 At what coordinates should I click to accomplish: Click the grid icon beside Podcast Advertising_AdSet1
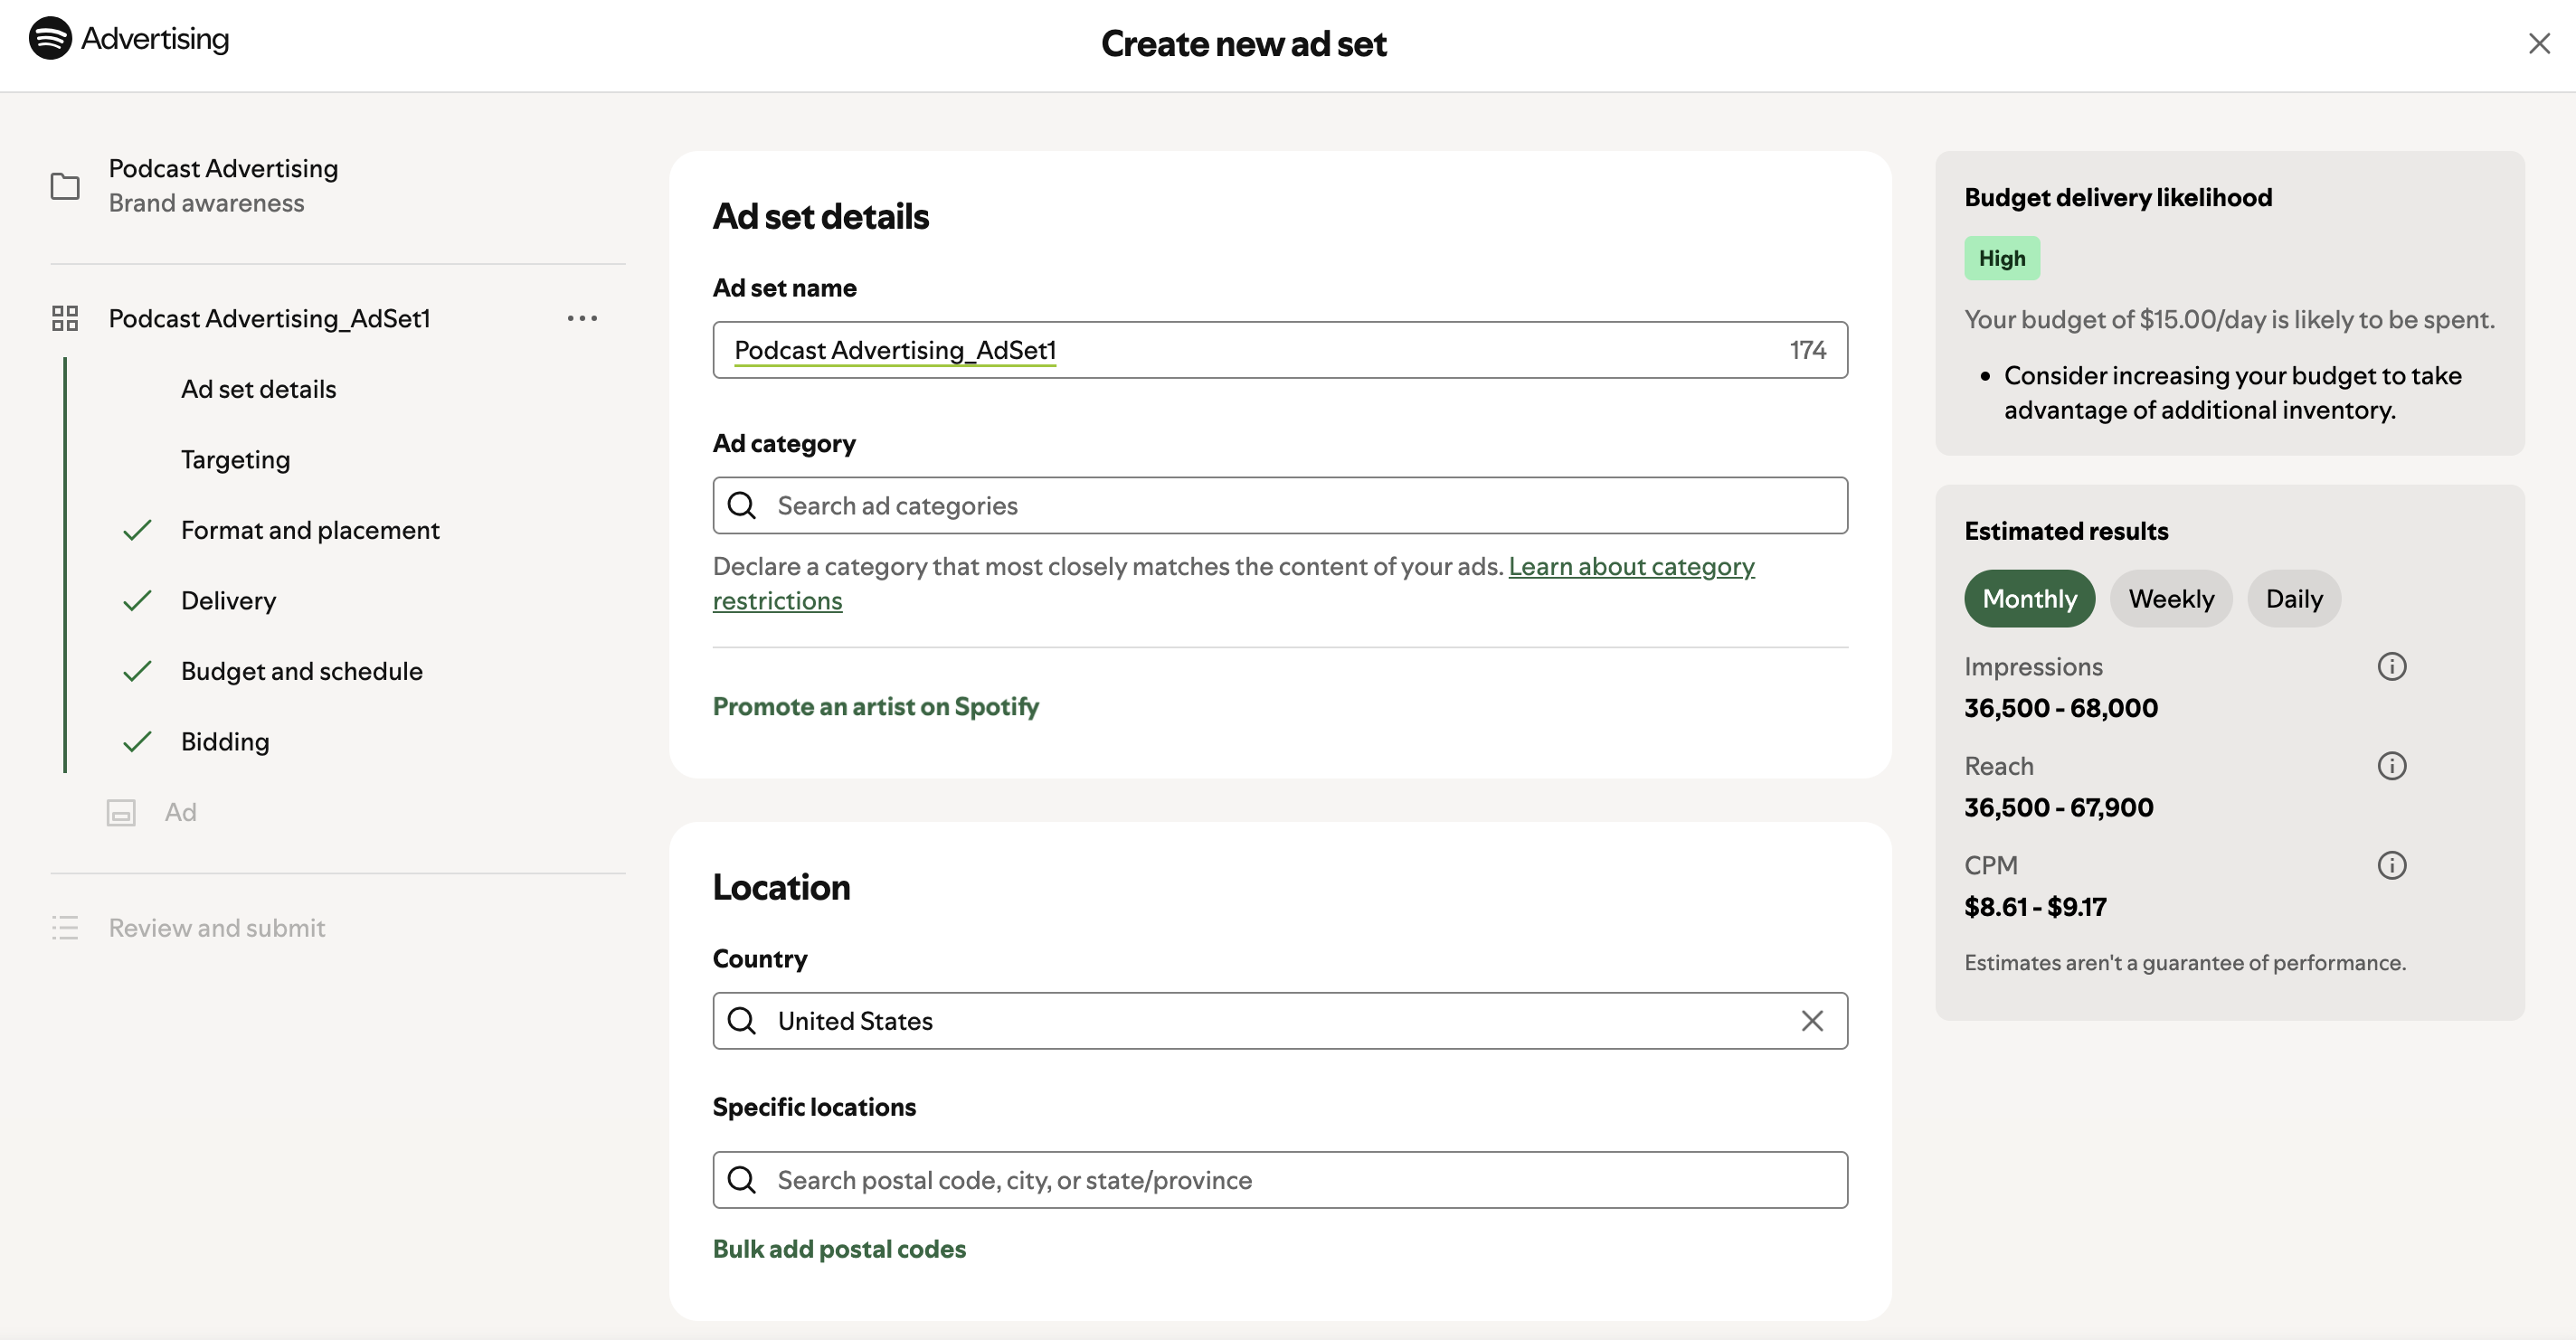(x=64, y=318)
